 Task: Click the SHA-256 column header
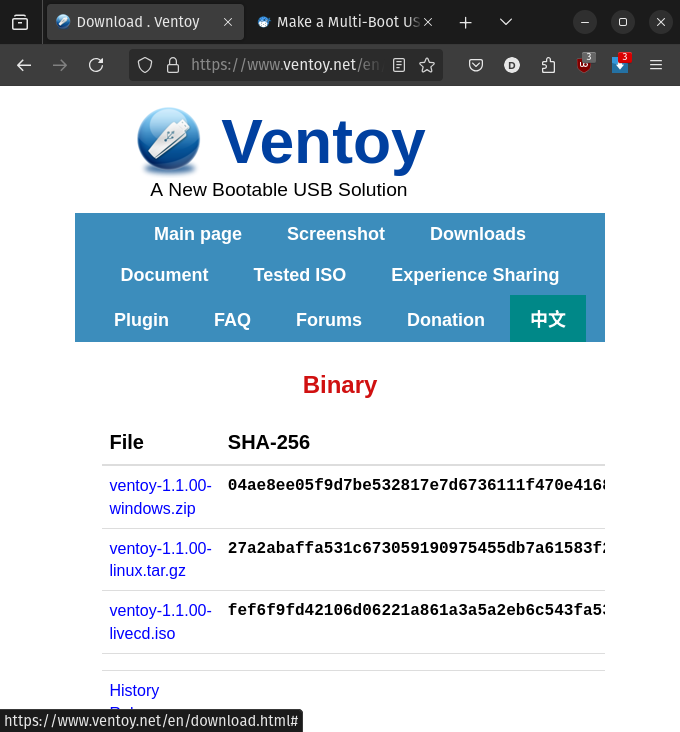click(268, 442)
